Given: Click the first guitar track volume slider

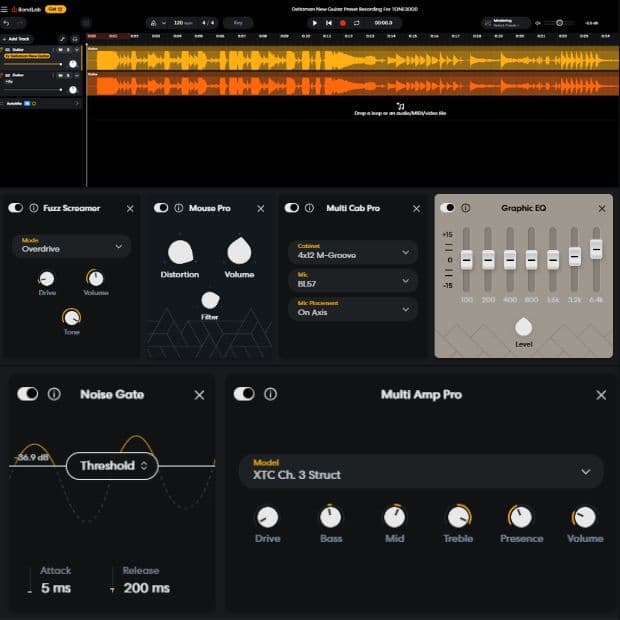Looking at the screenshot, I should pos(33,64).
